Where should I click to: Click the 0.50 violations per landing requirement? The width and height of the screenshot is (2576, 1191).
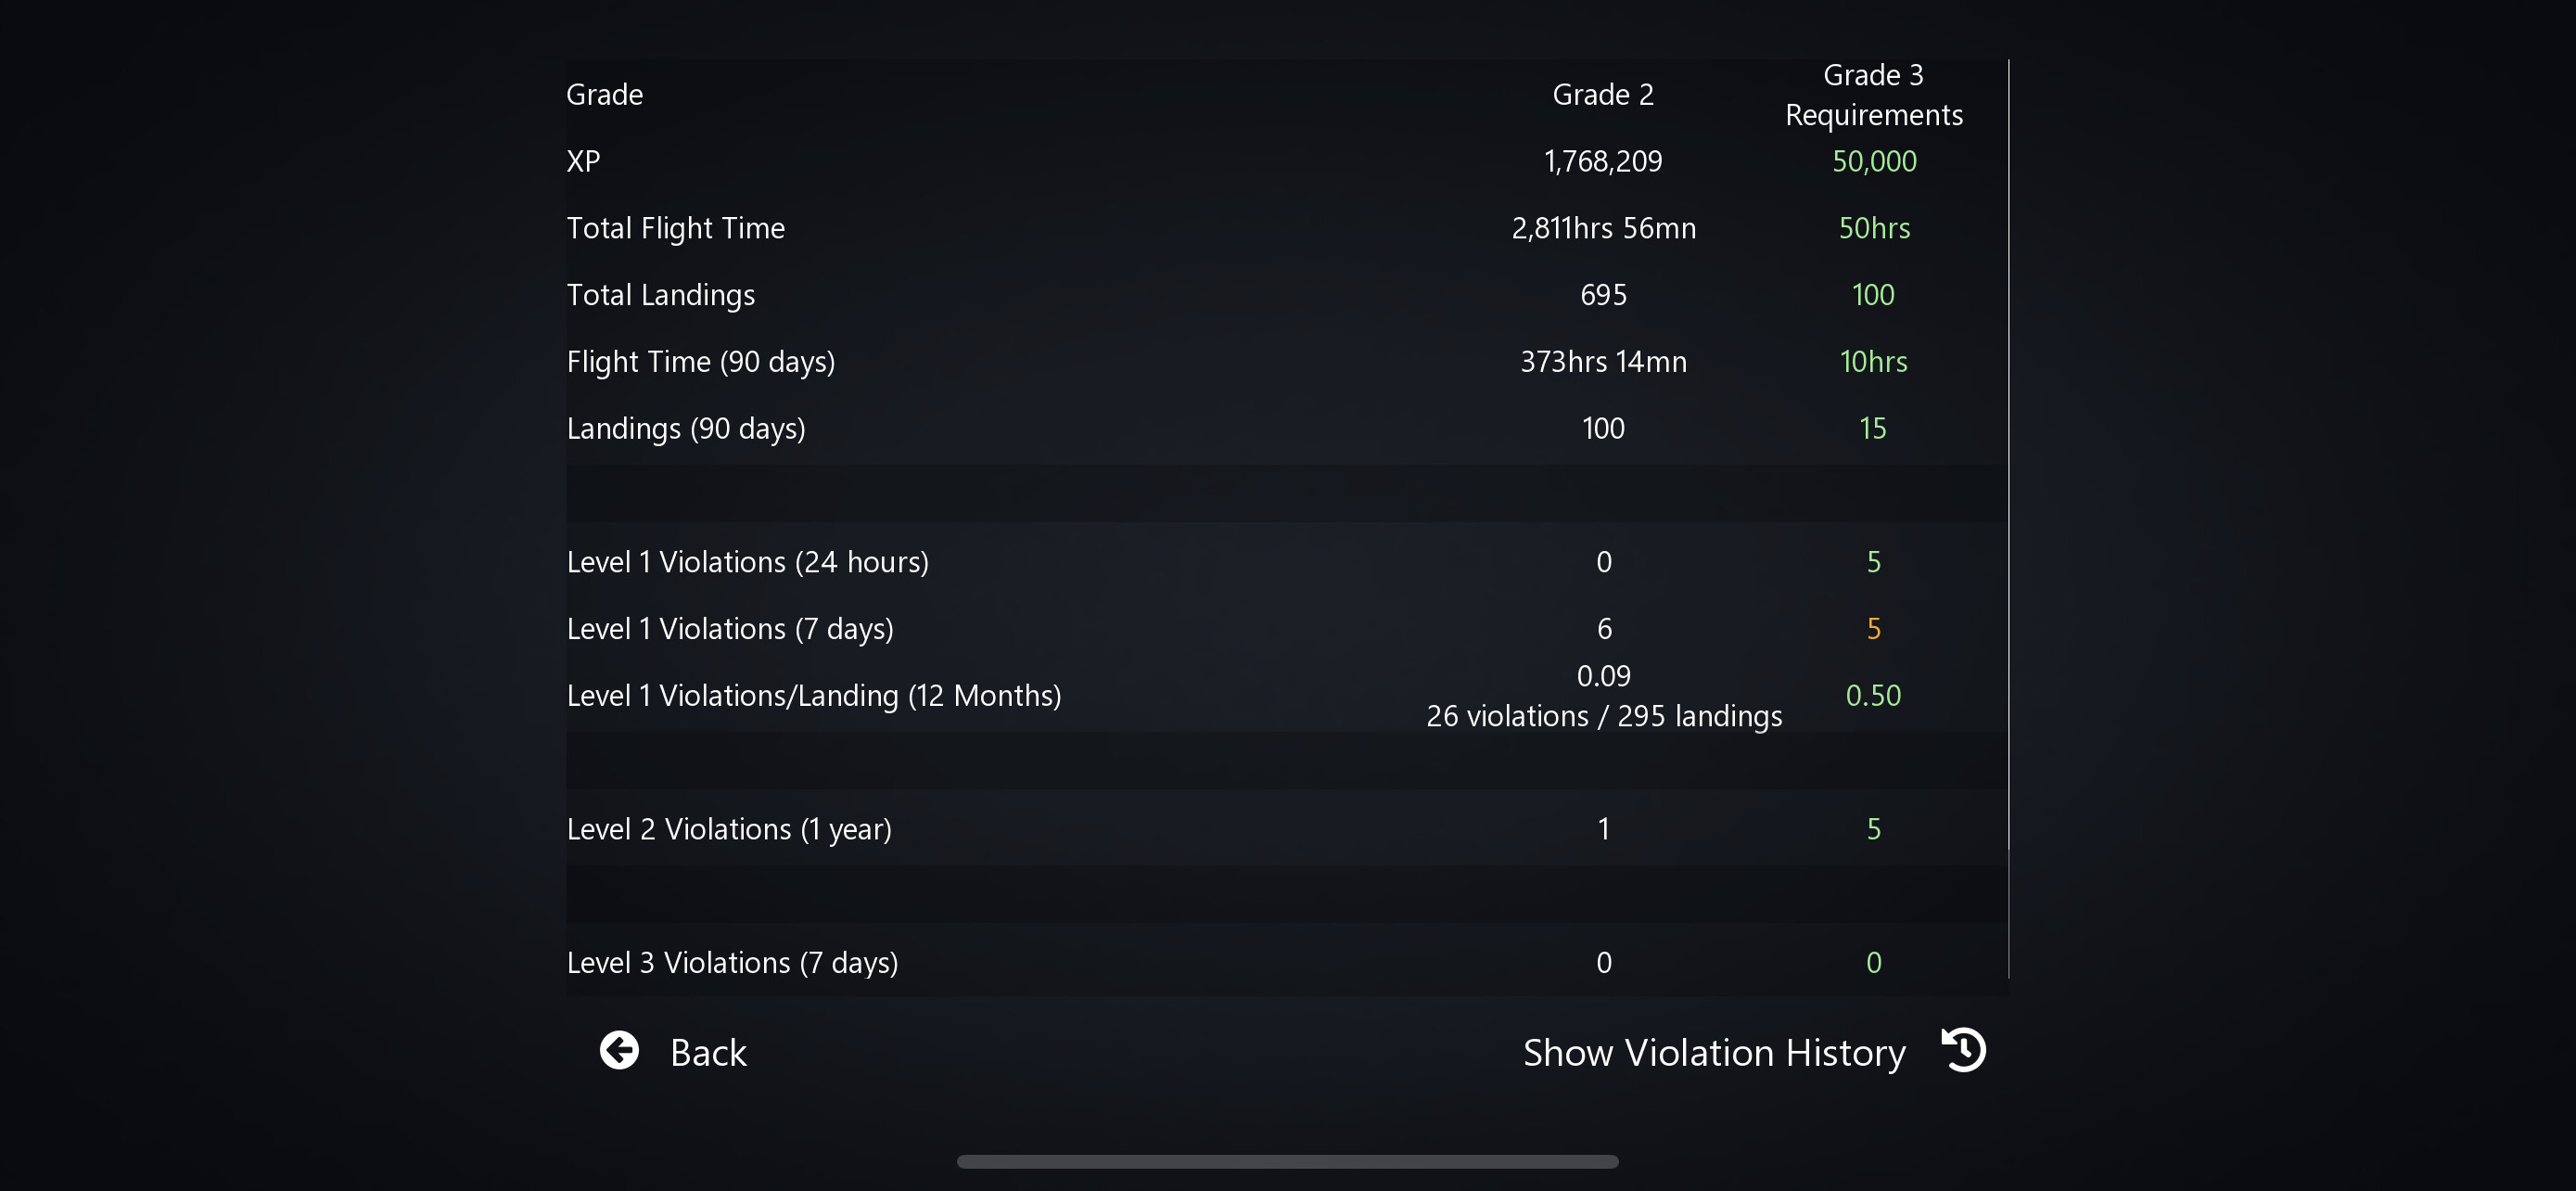point(1872,696)
